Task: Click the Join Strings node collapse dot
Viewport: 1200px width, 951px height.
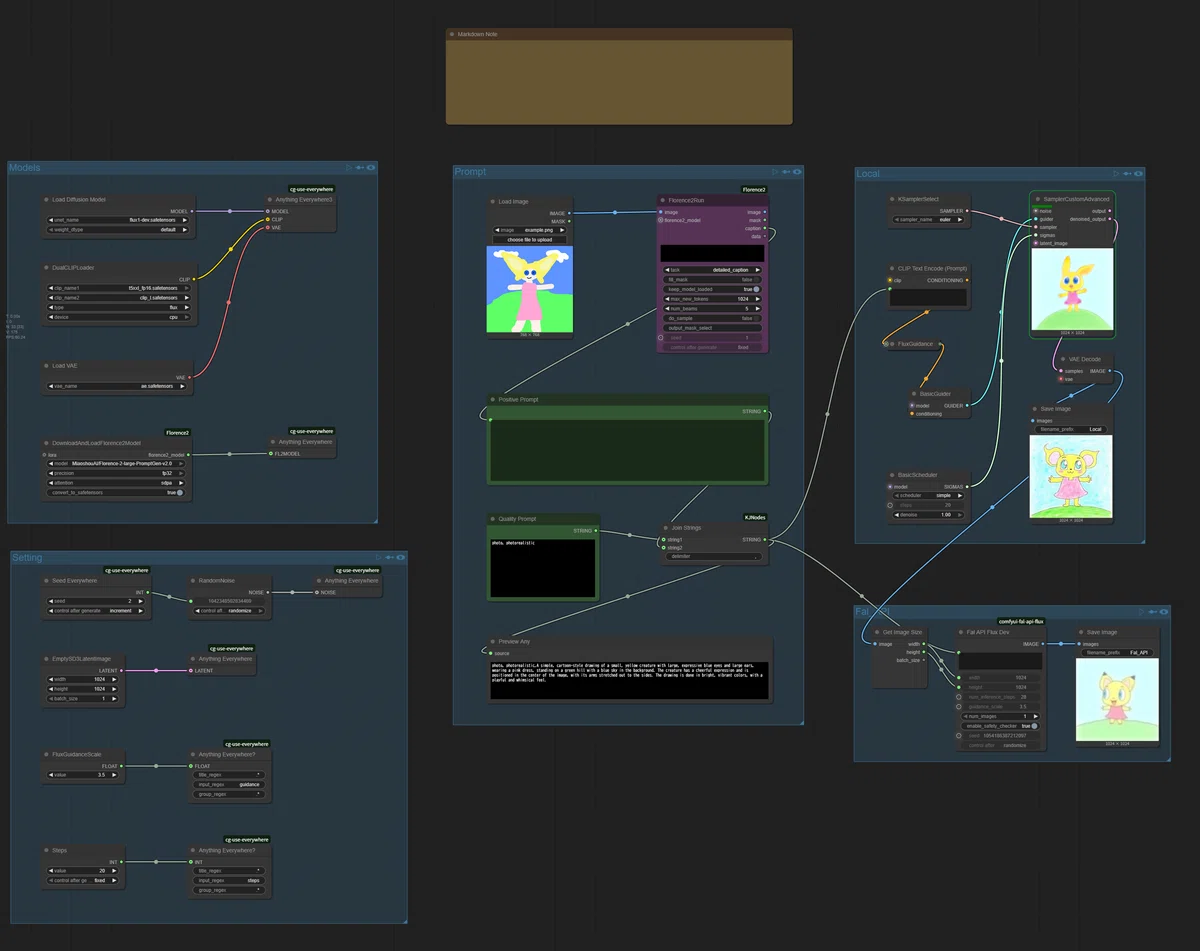Action: pos(664,528)
